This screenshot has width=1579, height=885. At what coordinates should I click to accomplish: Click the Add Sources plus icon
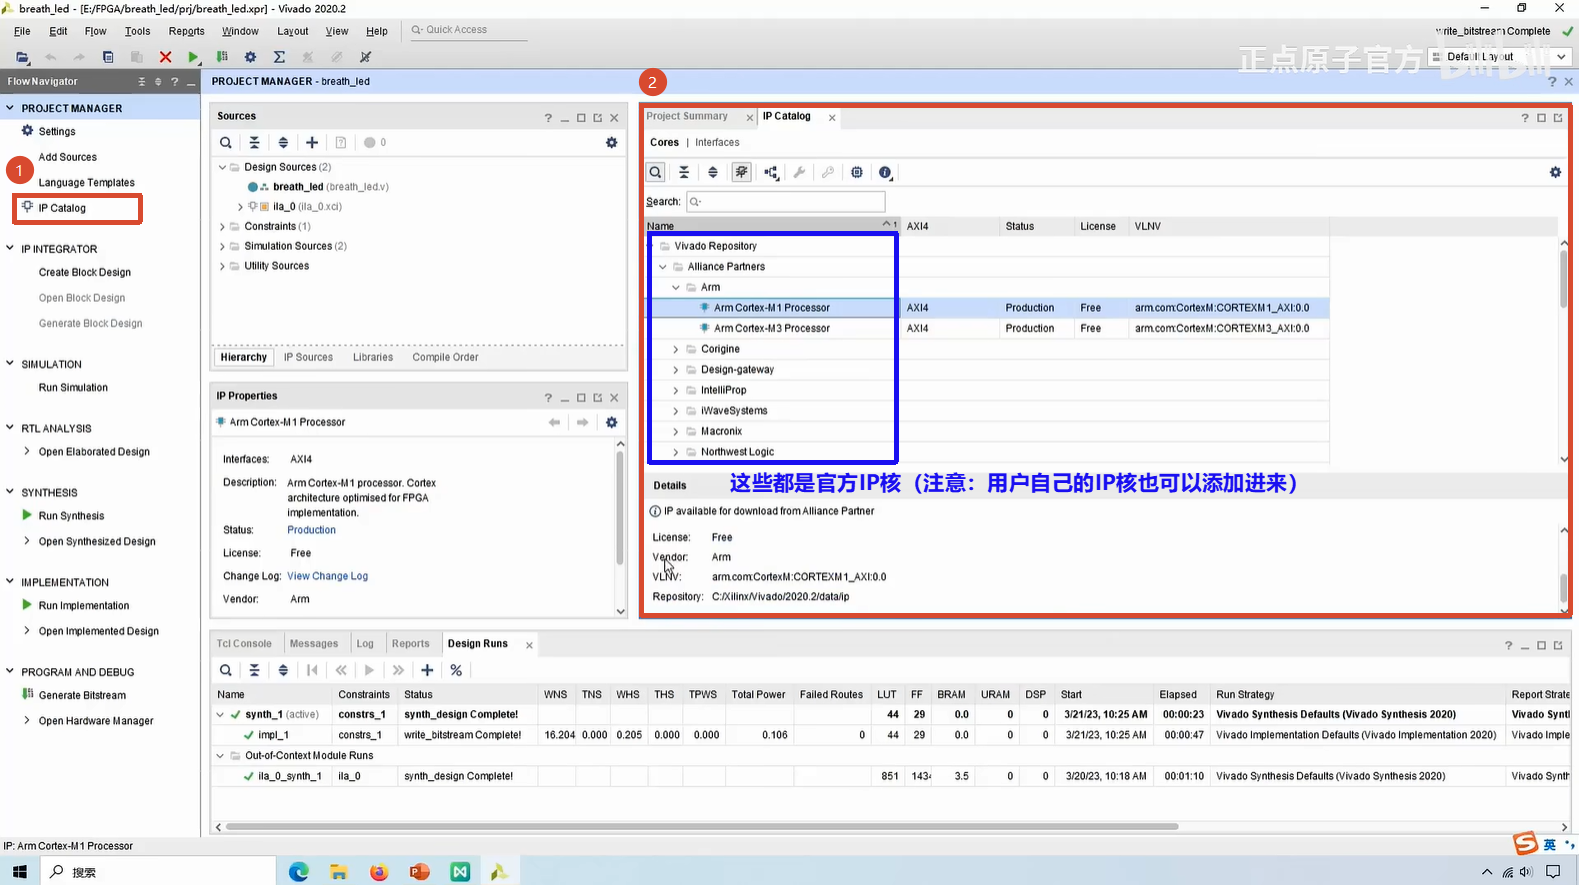[x=312, y=143]
